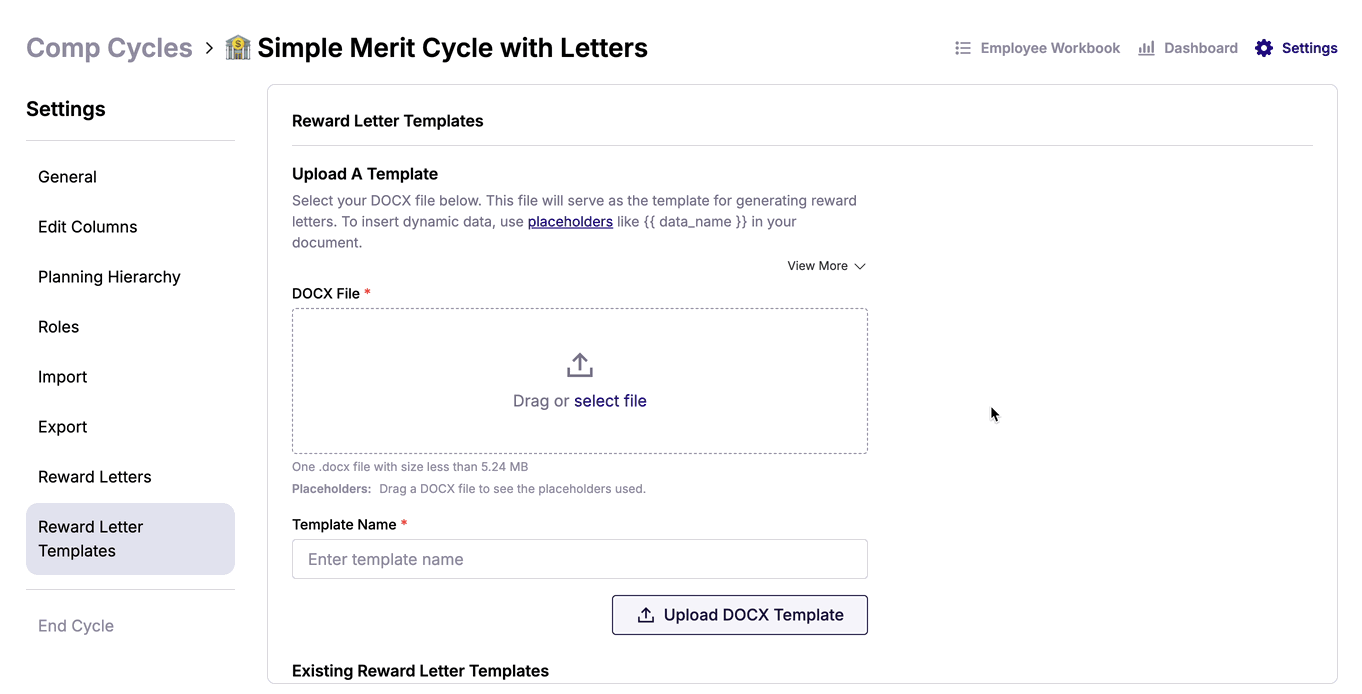Go to Edit Columns settings

[x=88, y=227]
